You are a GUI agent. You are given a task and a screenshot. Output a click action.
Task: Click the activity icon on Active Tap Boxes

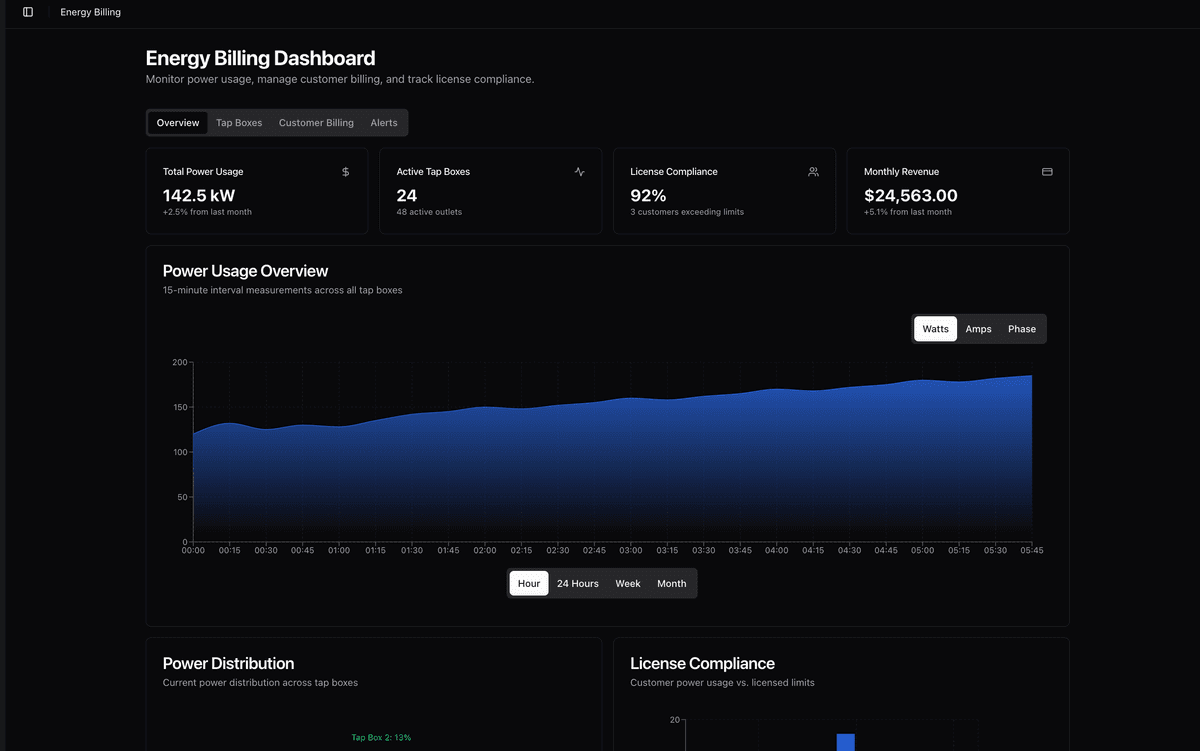click(x=579, y=171)
